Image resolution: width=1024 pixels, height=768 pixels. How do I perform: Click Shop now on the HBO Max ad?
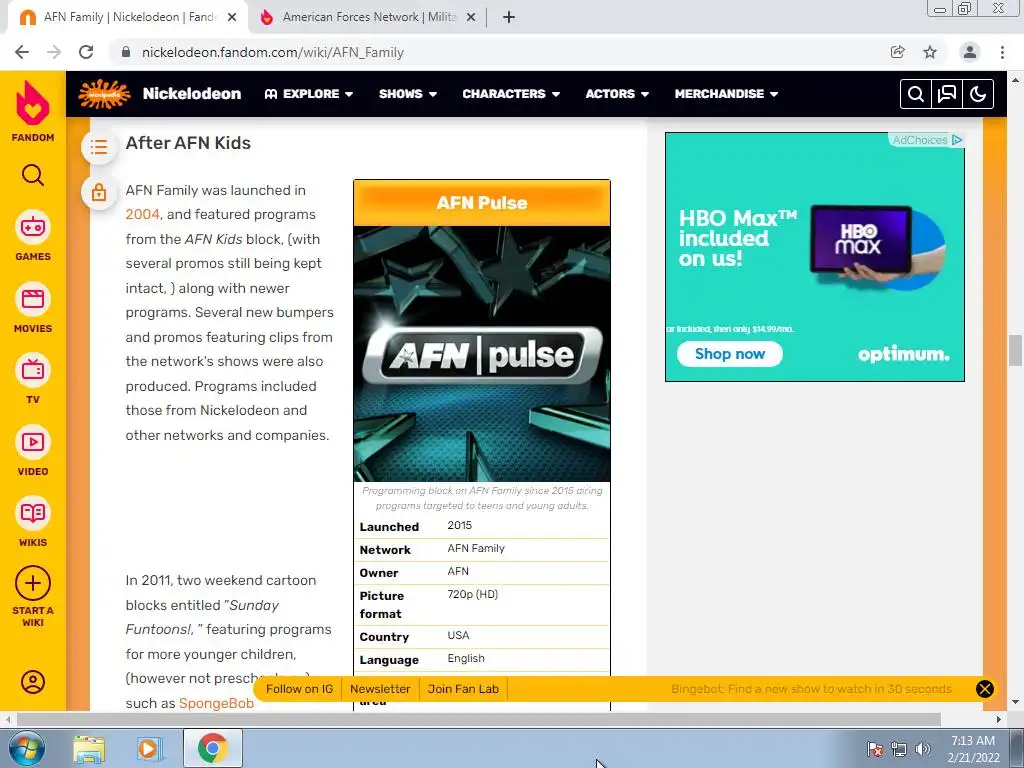(x=729, y=354)
